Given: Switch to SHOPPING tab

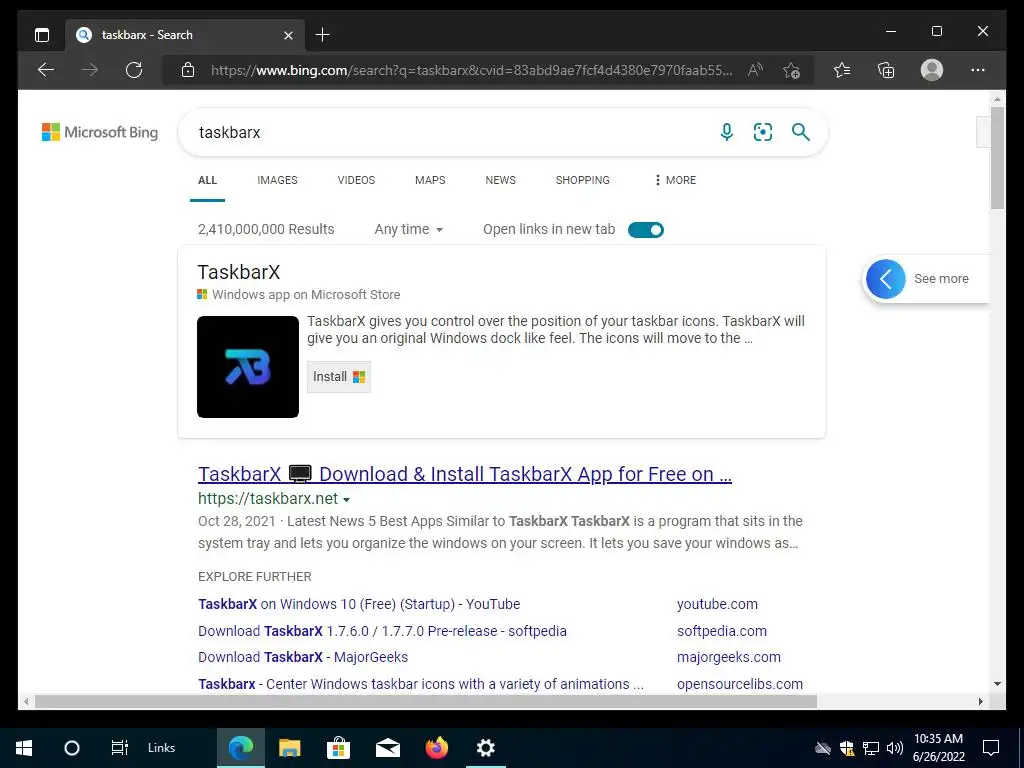Looking at the screenshot, I should (583, 180).
